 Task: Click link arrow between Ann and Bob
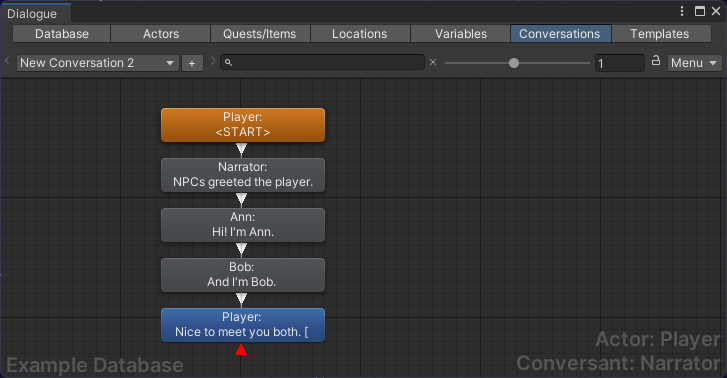pos(241,250)
